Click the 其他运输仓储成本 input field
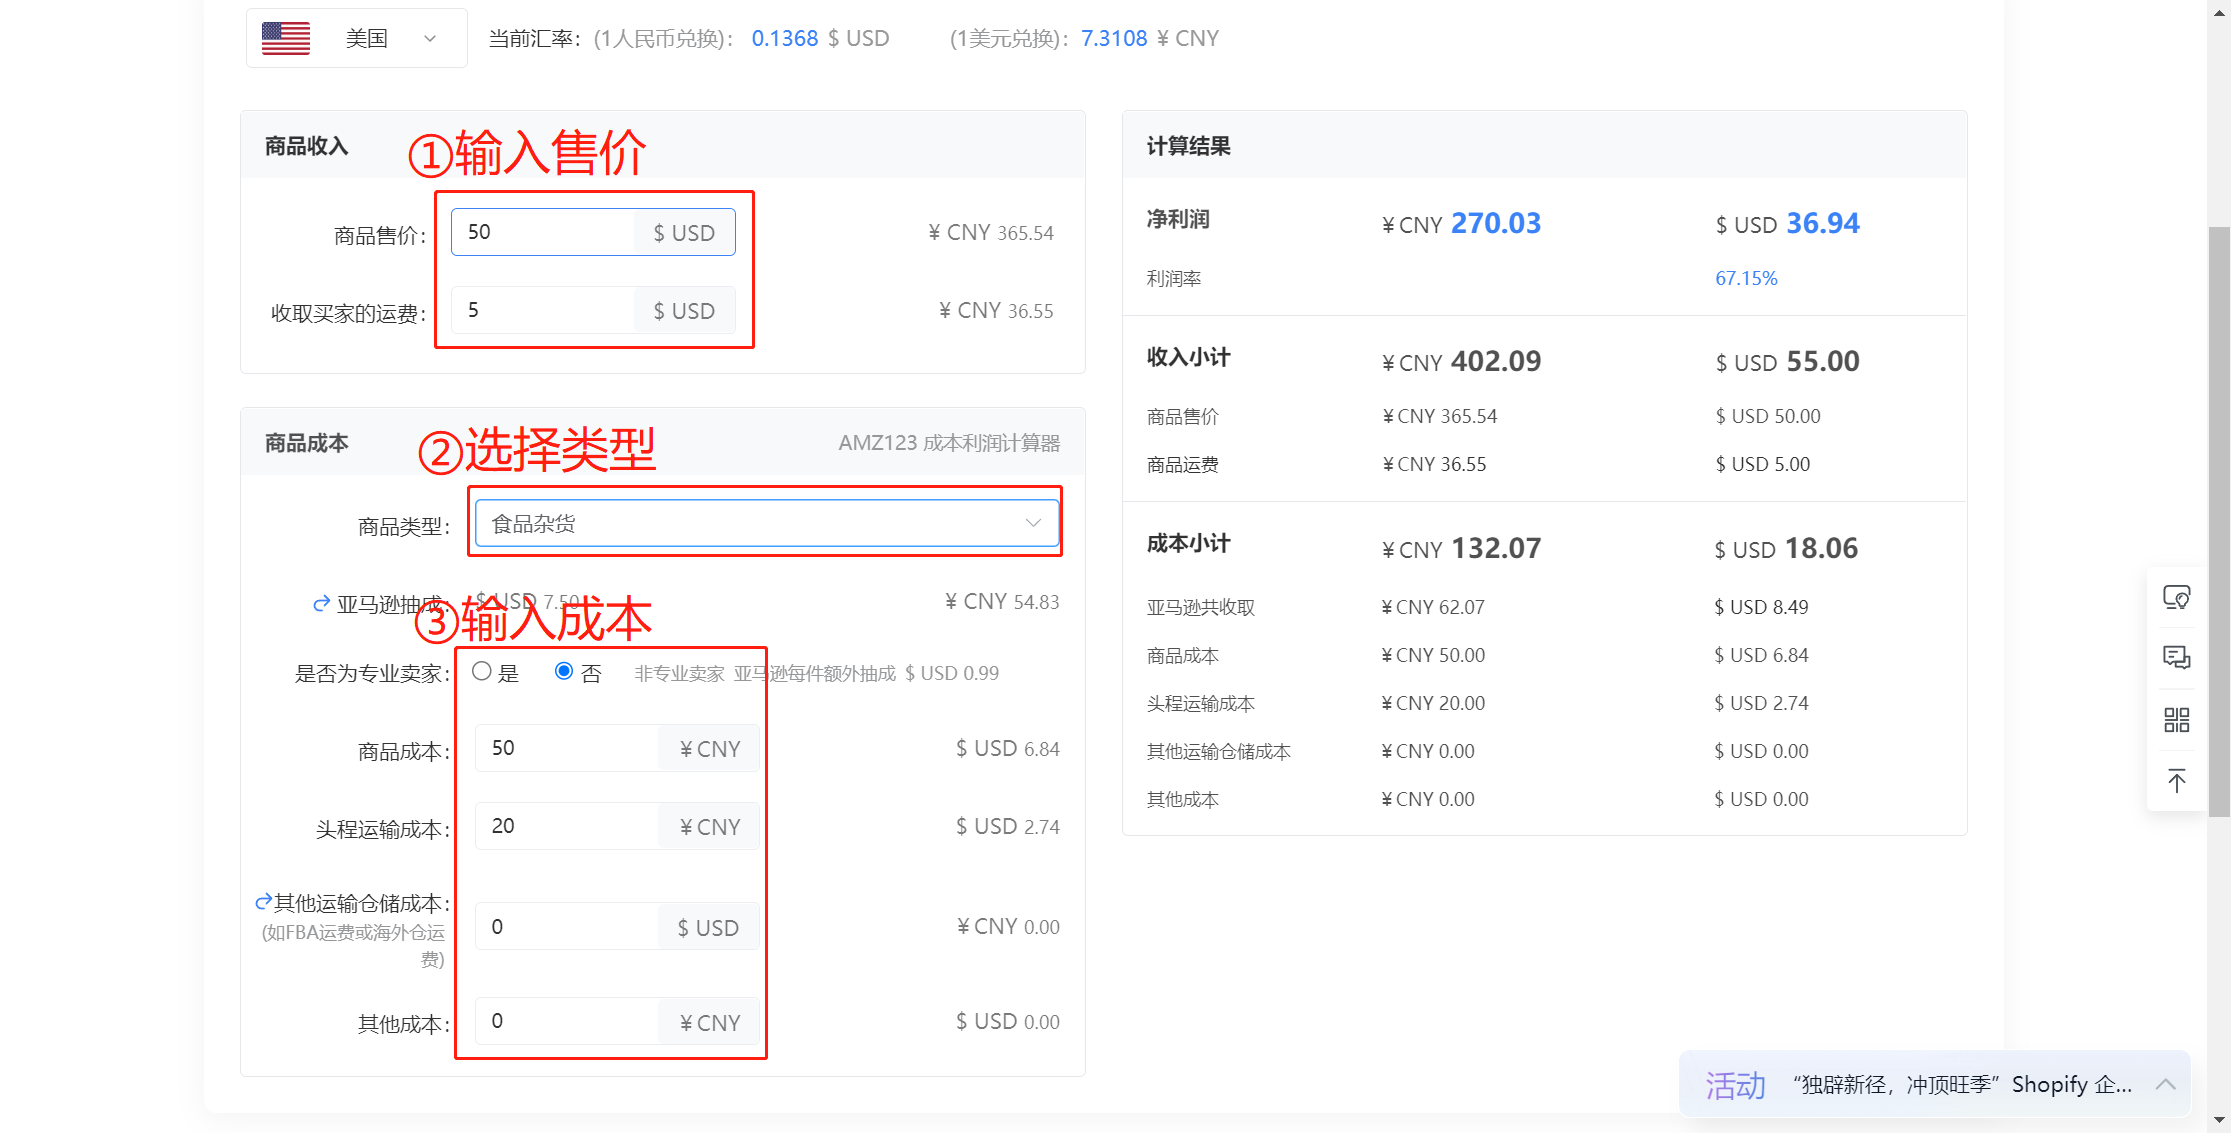2231x1133 pixels. 567,927
